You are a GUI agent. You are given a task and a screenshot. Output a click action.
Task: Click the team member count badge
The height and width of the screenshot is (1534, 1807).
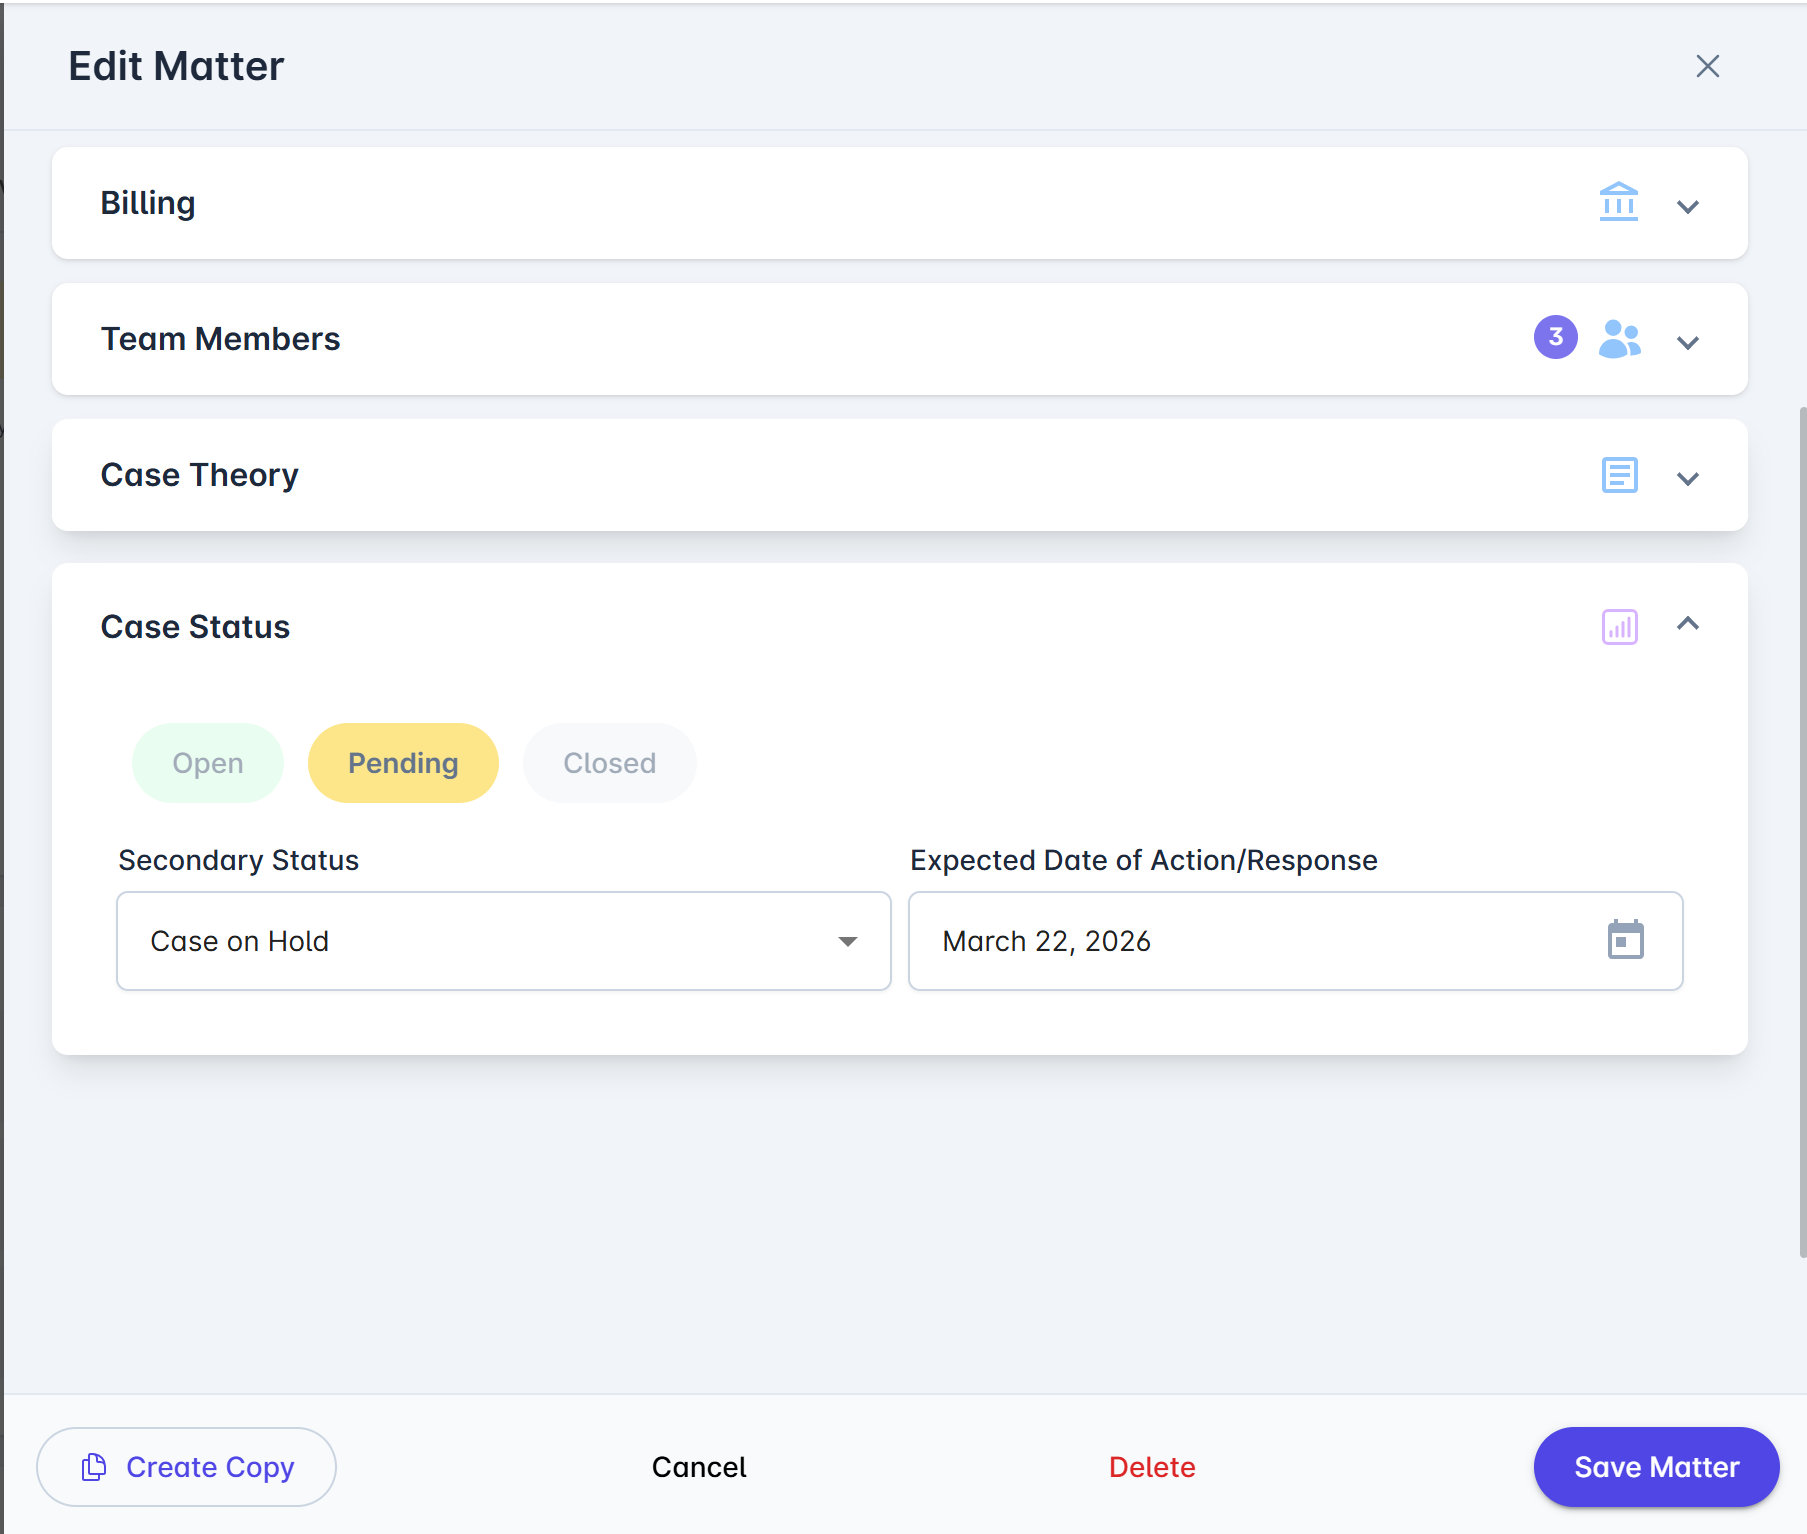tap(1555, 337)
